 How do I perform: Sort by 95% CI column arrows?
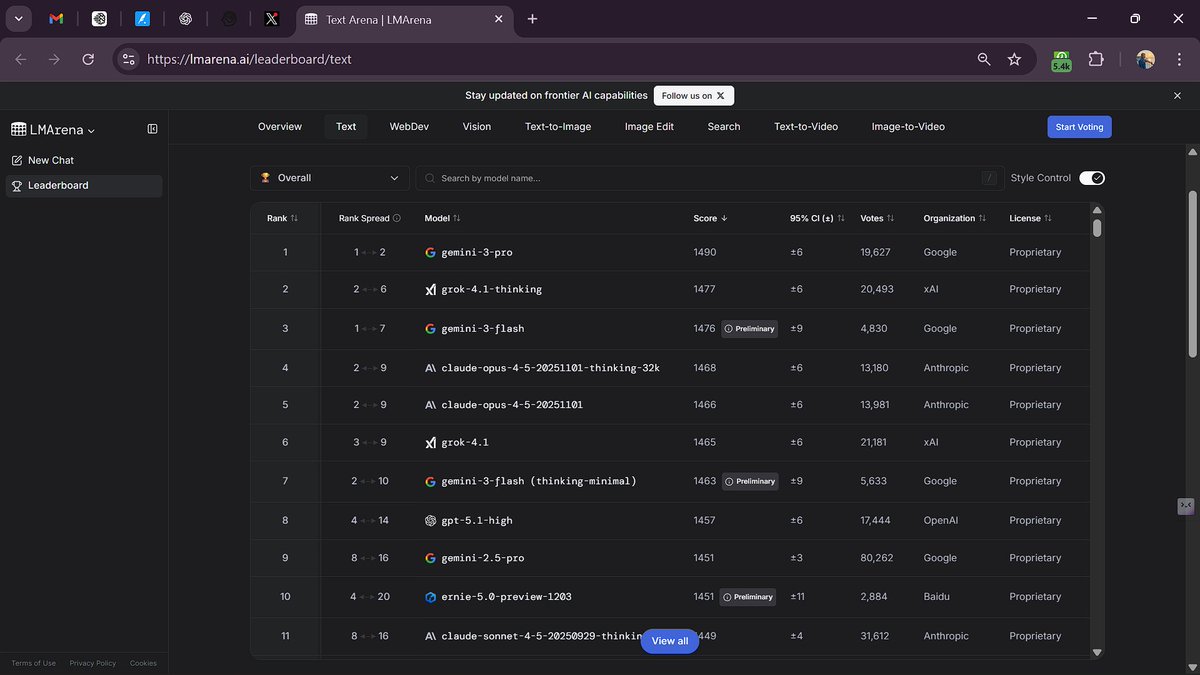pyautogui.click(x=841, y=218)
